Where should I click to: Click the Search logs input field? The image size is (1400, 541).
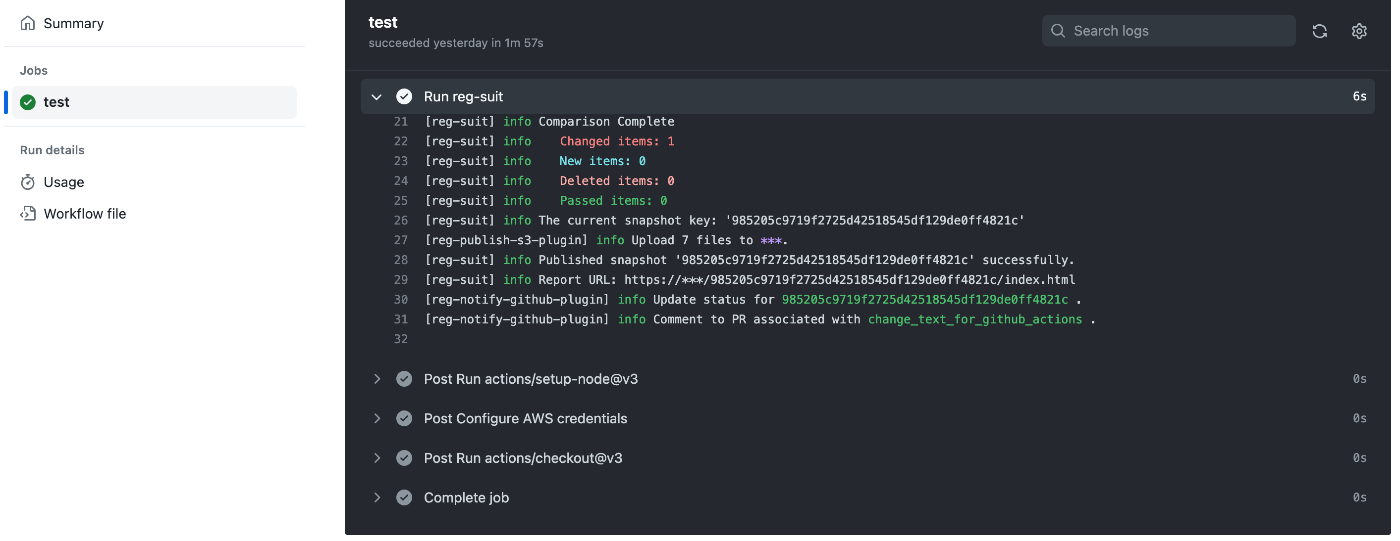[1169, 31]
